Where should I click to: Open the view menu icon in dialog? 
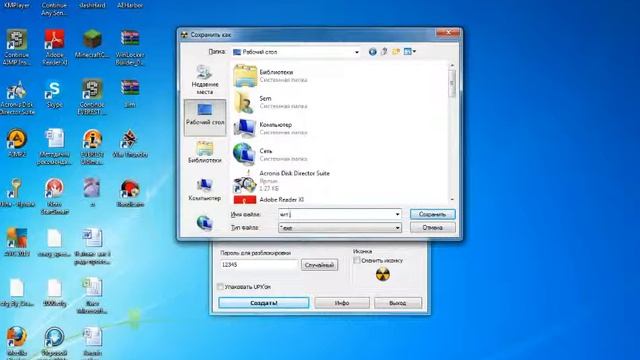coord(409,52)
